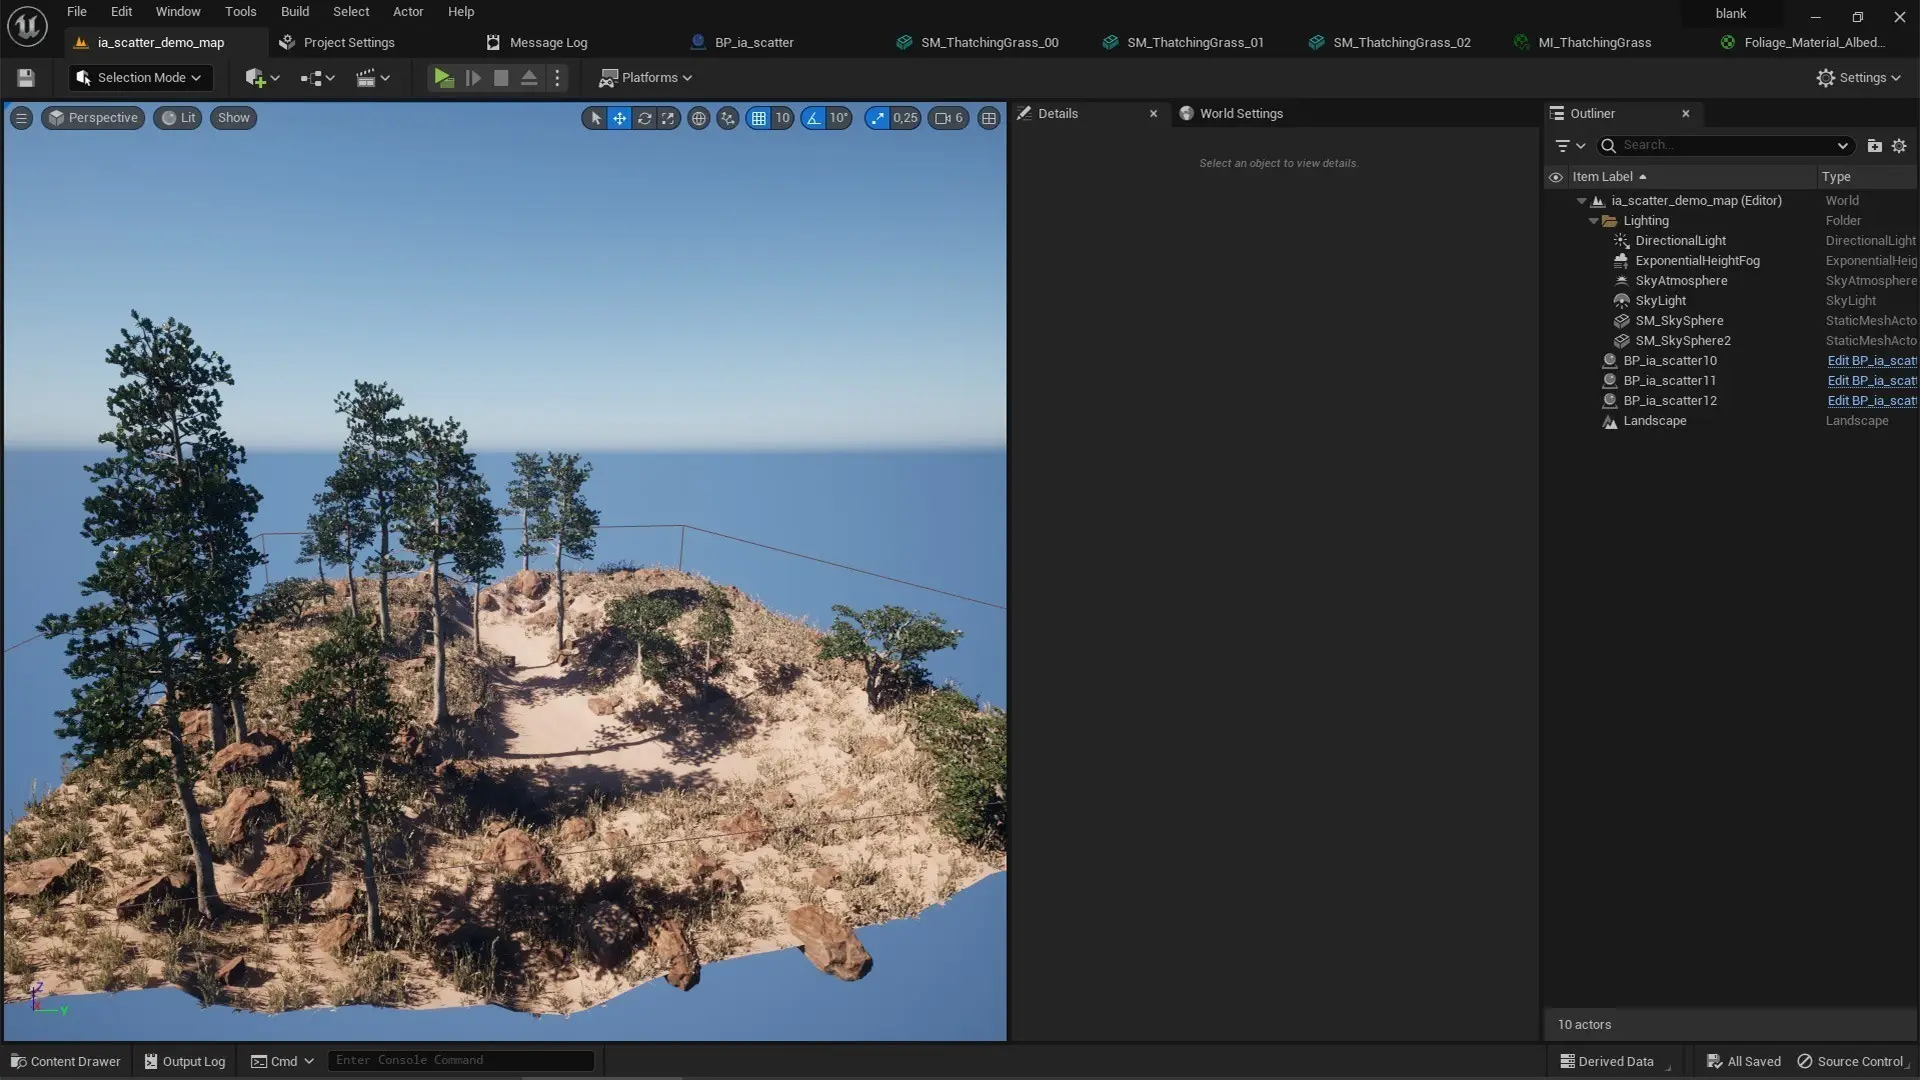Open the Outliner filter options dropdown
1920x1080 pixels.
pyautogui.click(x=1570, y=146)
